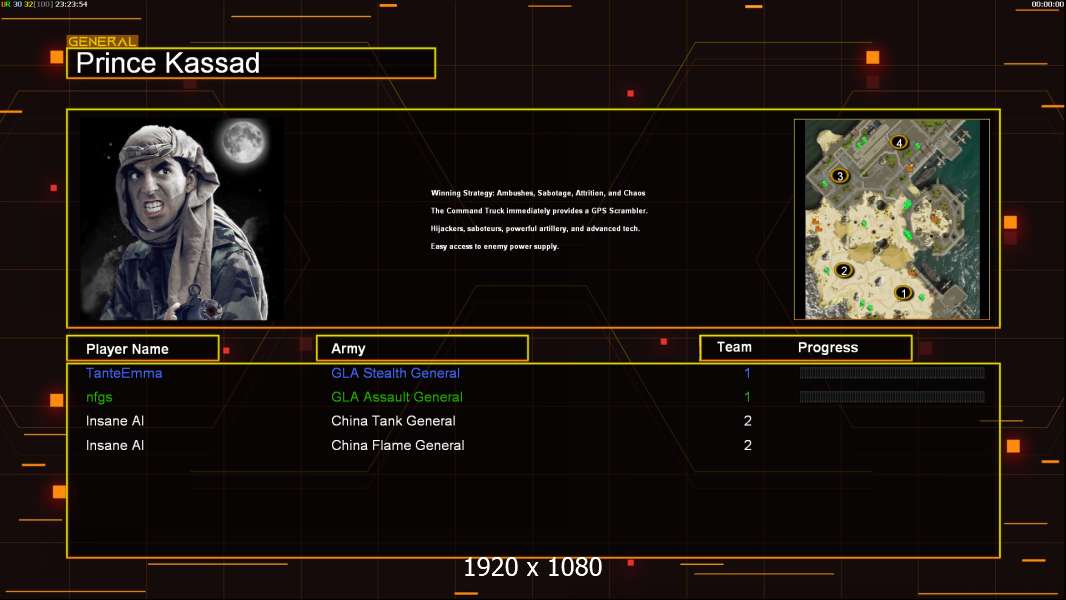Click Easy access to enemy power line

coord(494,246)
